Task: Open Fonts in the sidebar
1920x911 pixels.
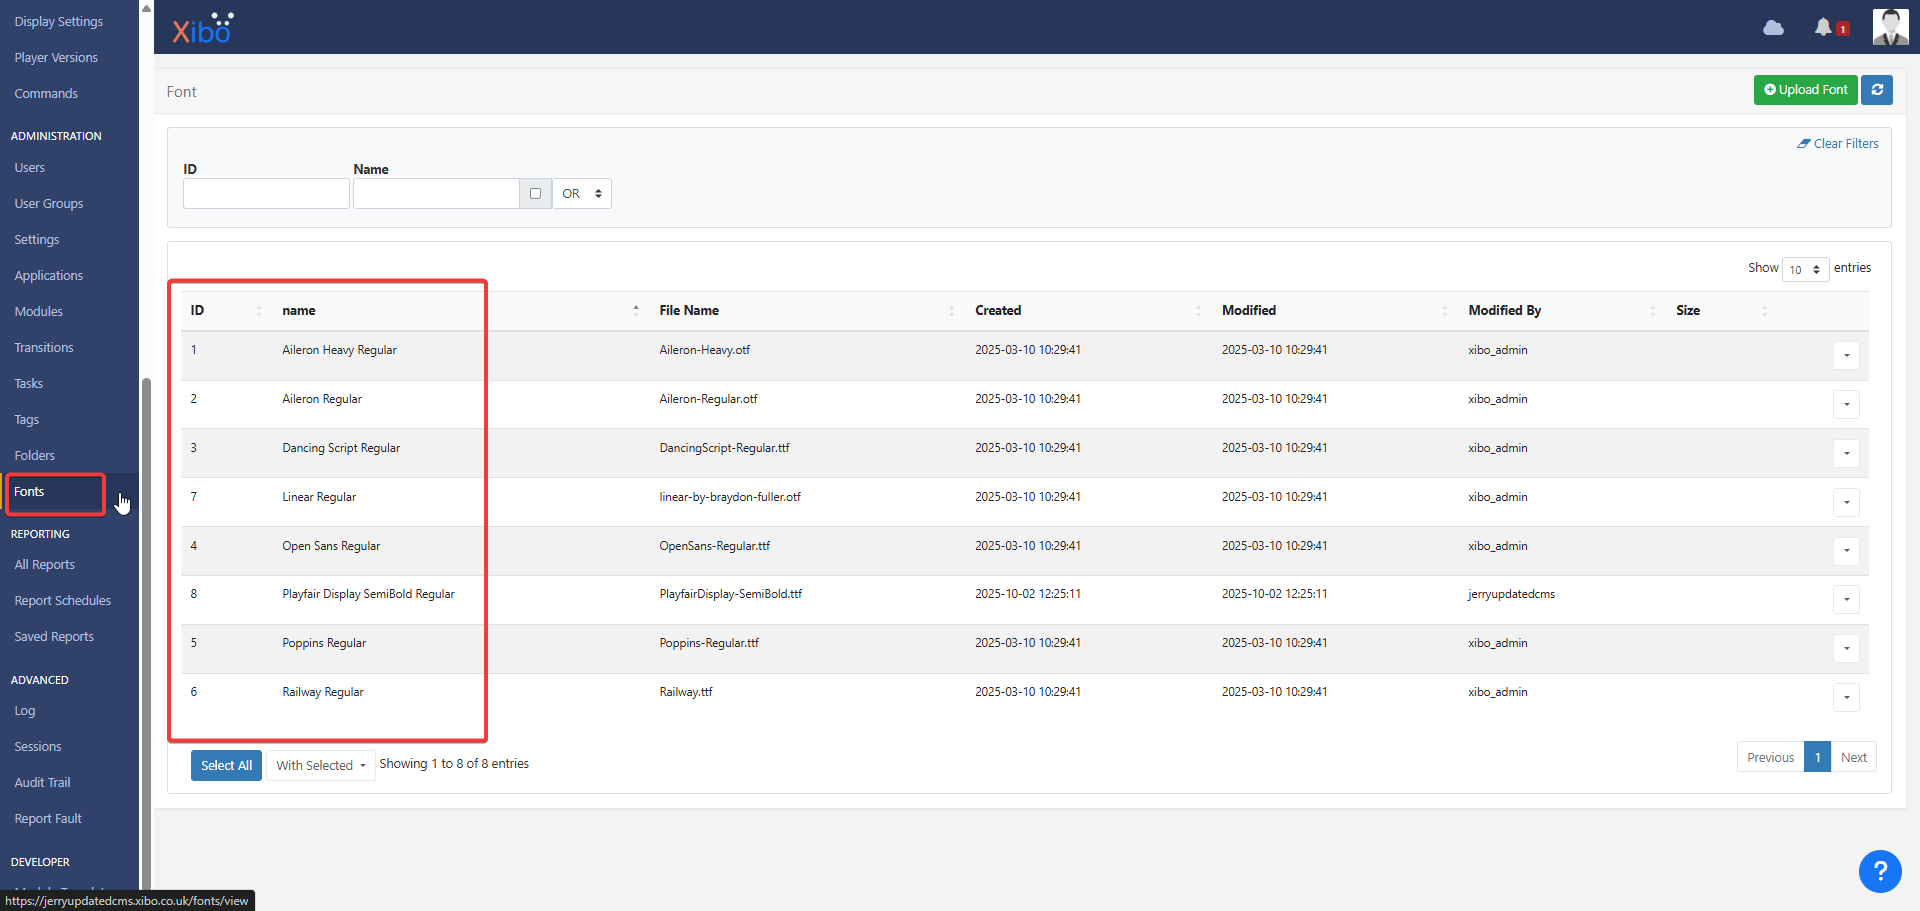Action: [30, 492]
